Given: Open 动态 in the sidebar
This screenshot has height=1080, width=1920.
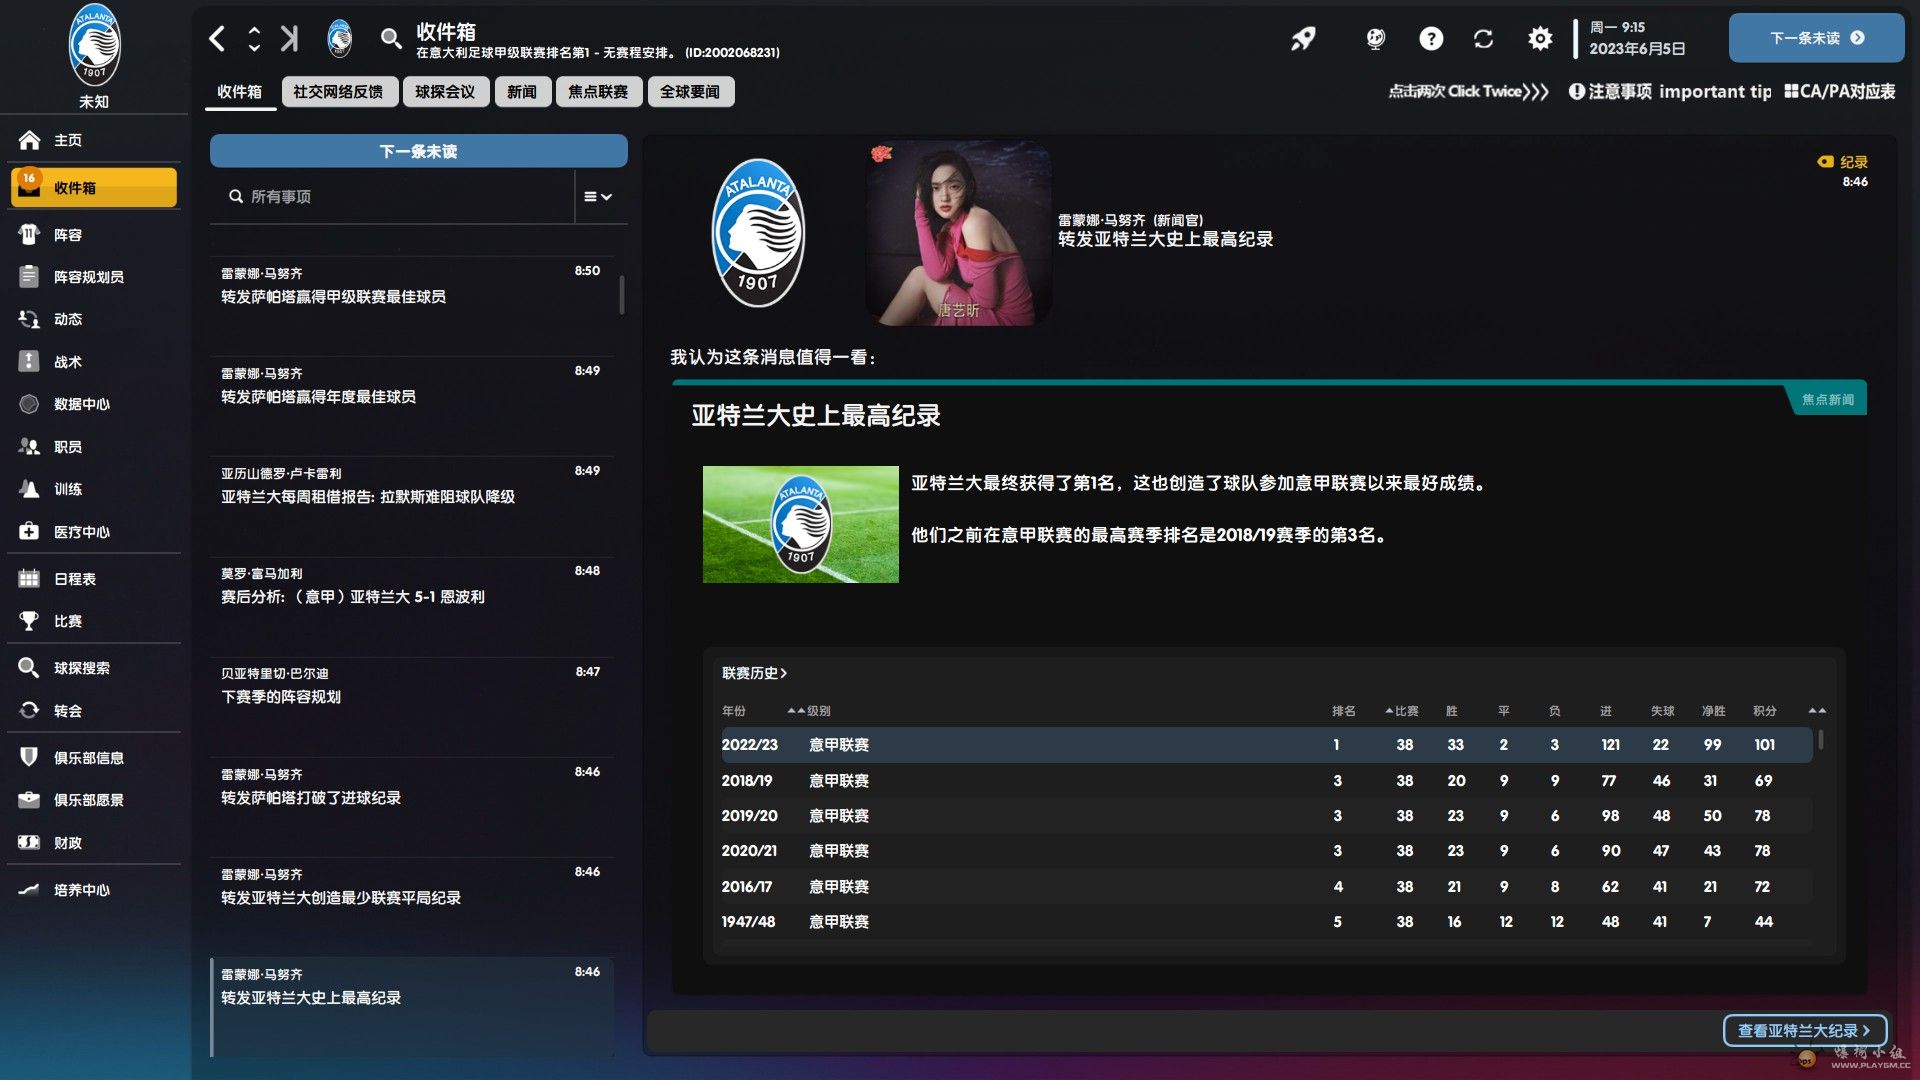Looking at the screenshot, I should 94,319.
